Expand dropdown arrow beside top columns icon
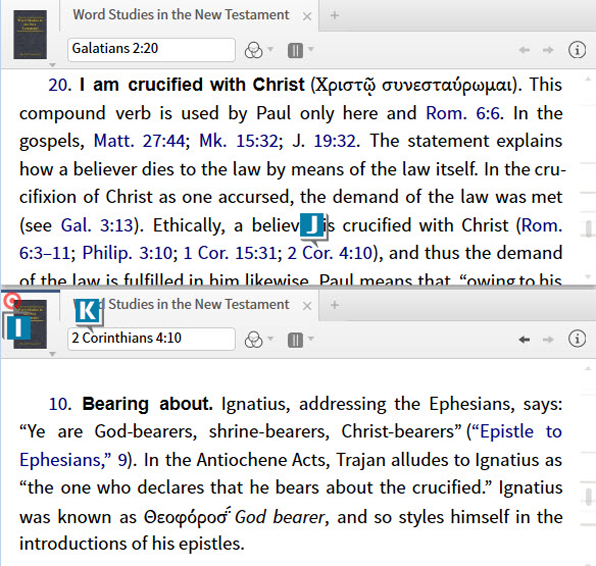Image resolution: width=596 pixels, height=566 pixels. pos(311,49)
